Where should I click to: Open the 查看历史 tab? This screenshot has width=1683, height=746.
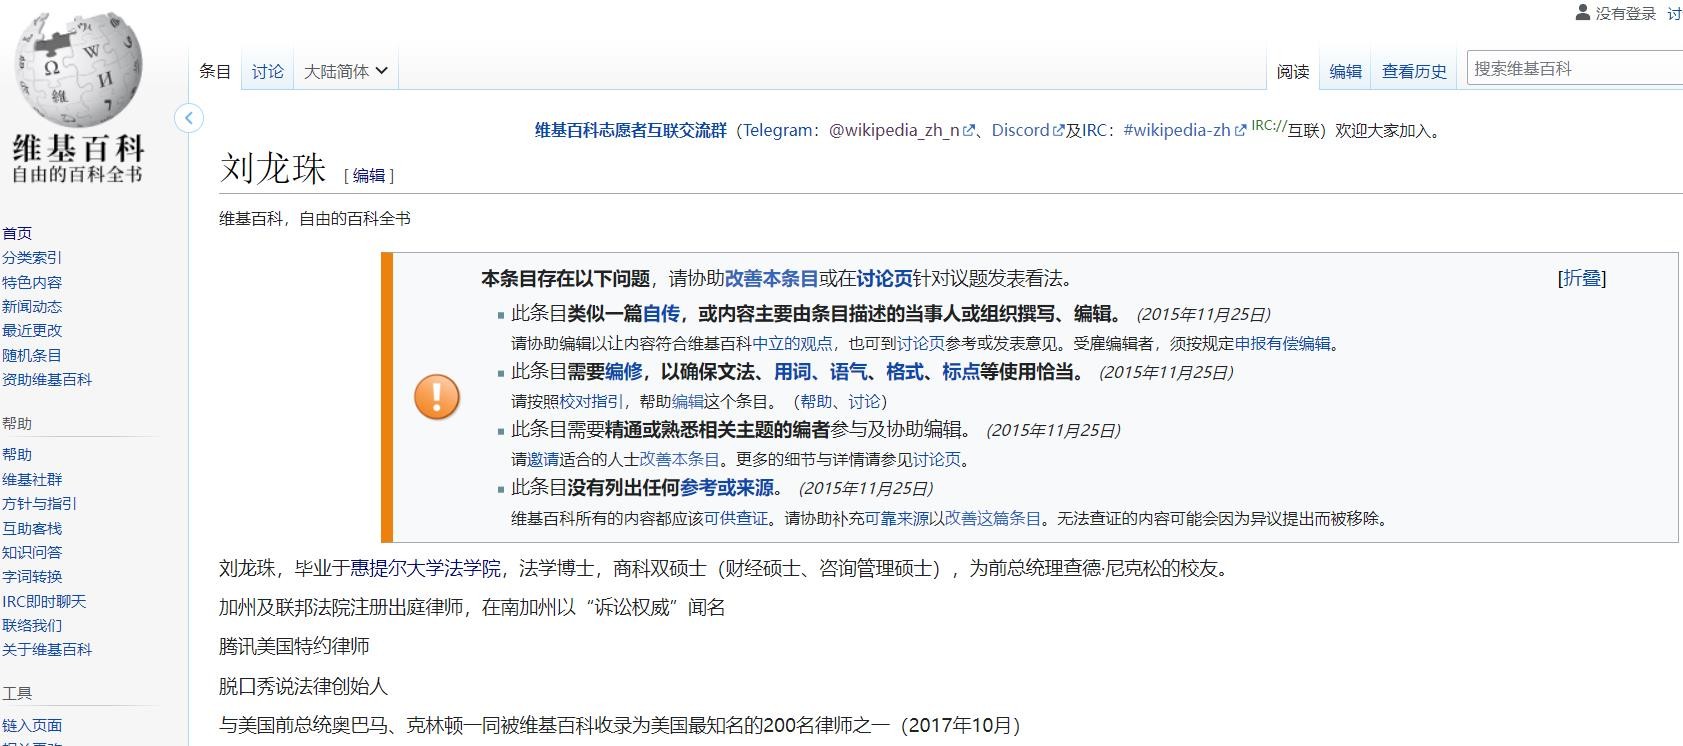(x=1414, y=71)
